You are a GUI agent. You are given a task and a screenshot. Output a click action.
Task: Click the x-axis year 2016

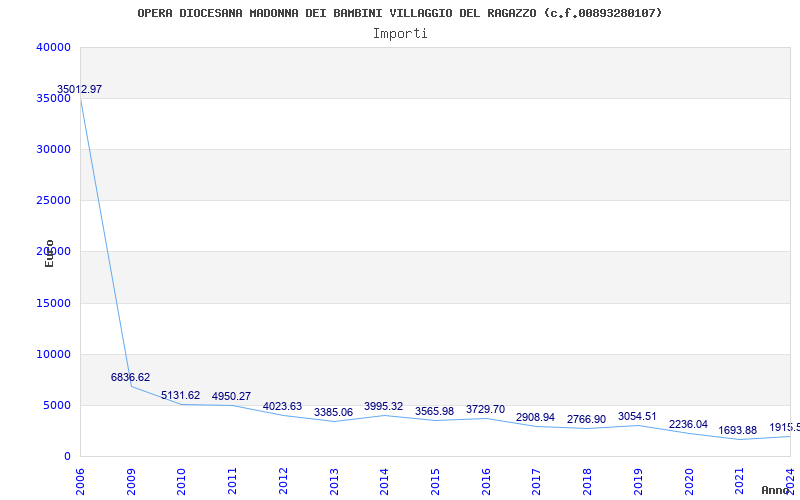coord(486,482)
